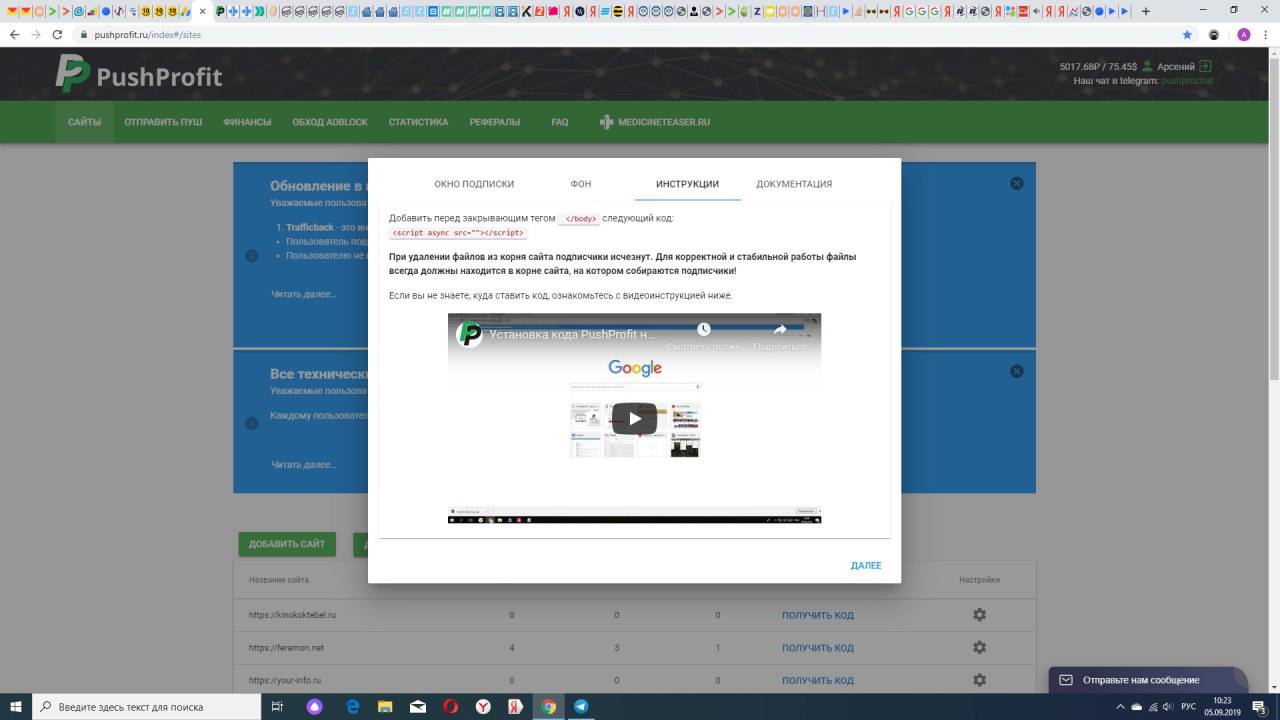Open the MEDICINETEASER.RU link
This screenshot has width=1280, height=720.
(x=655, y=122)
